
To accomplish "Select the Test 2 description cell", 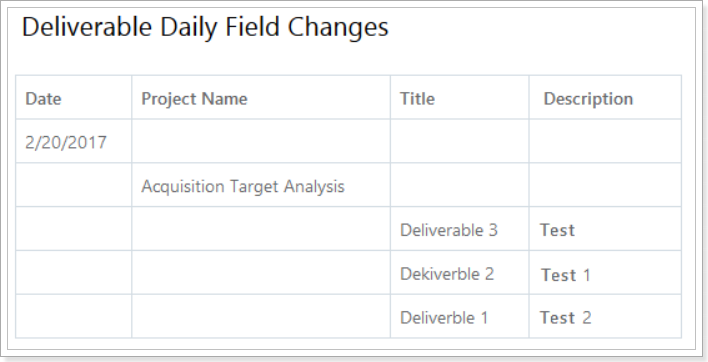I will (x=605, y=316).
